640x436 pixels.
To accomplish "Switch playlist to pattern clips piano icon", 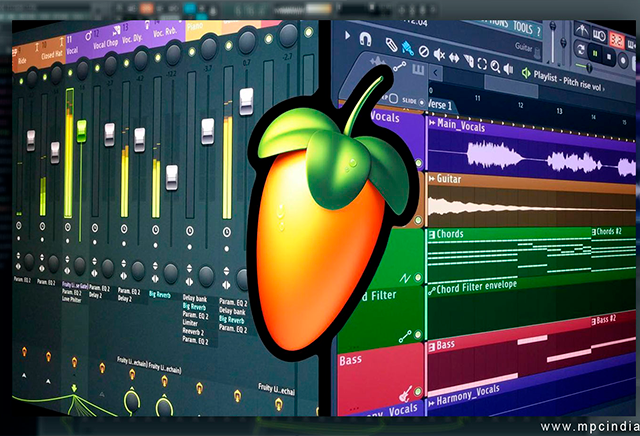I will tap(418, 70).
